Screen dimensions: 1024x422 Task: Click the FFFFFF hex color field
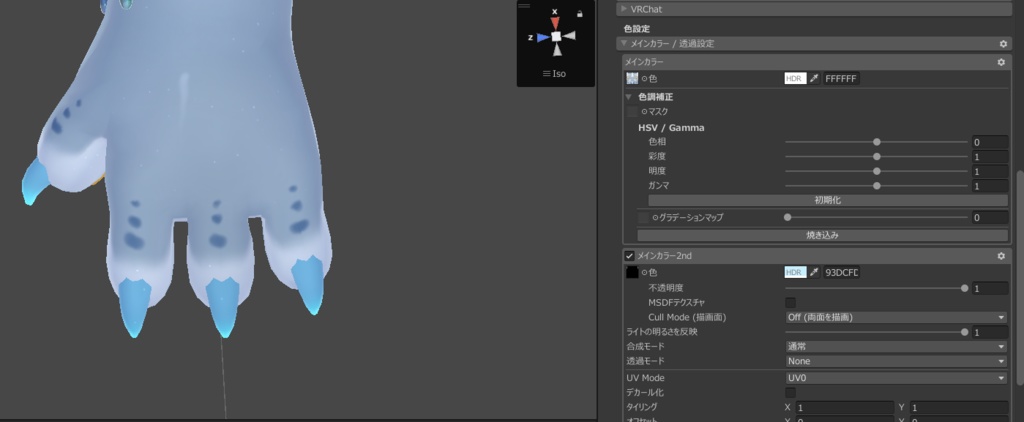841,78
